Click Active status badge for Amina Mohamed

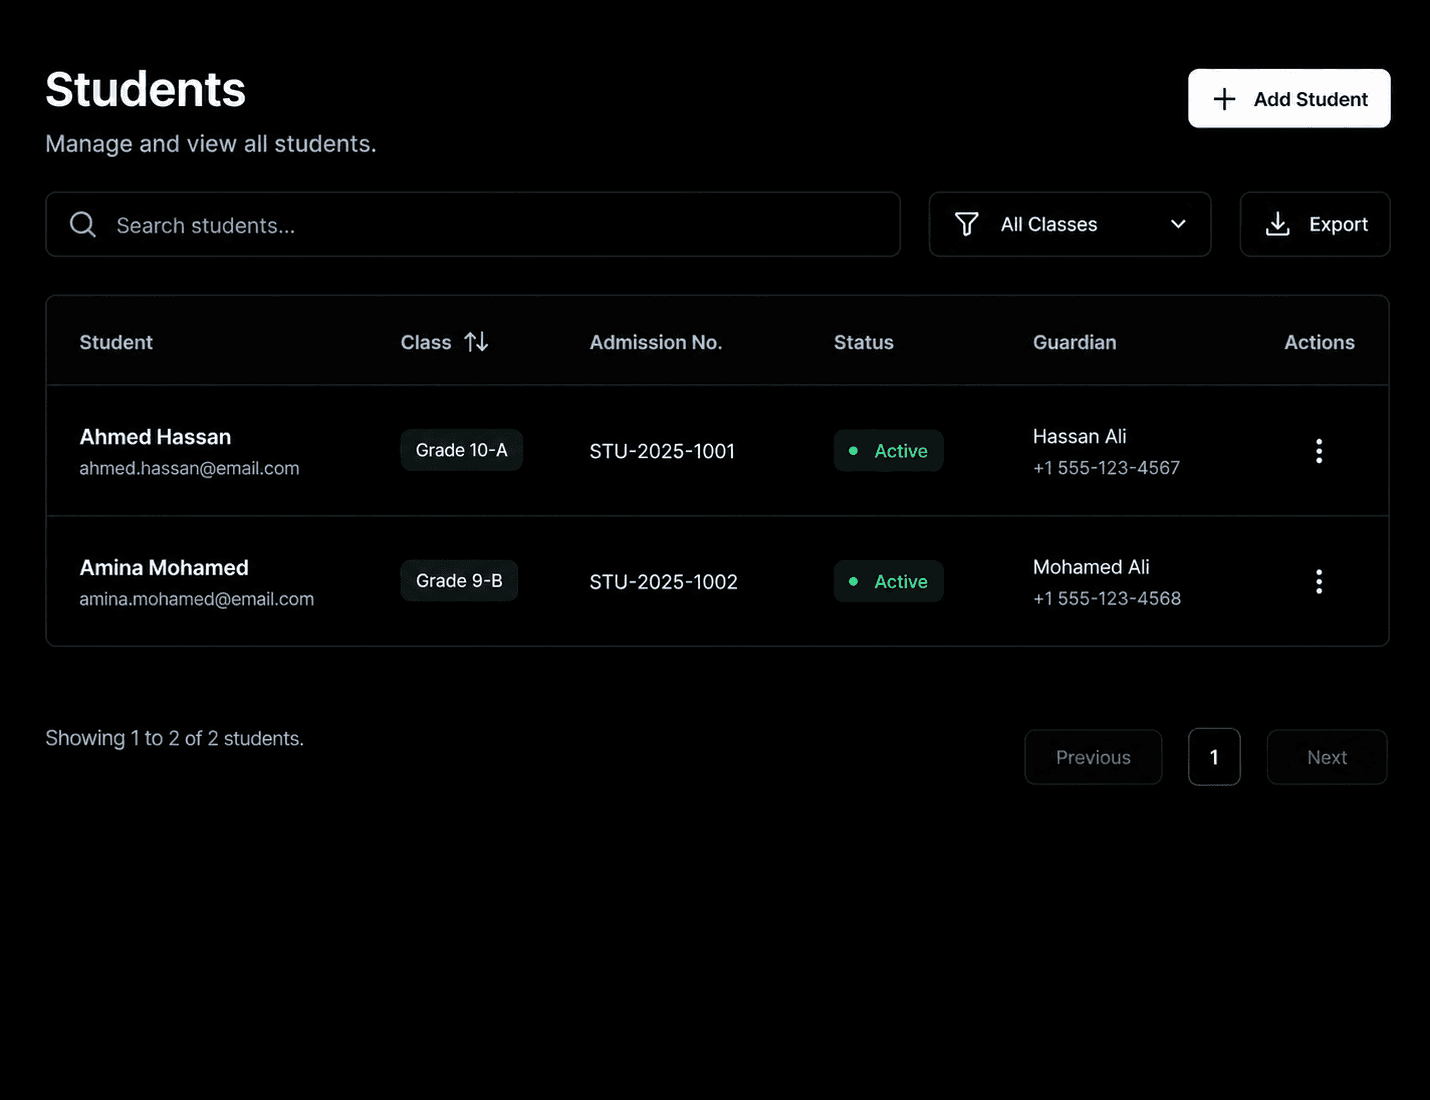[x=889, y=582]
